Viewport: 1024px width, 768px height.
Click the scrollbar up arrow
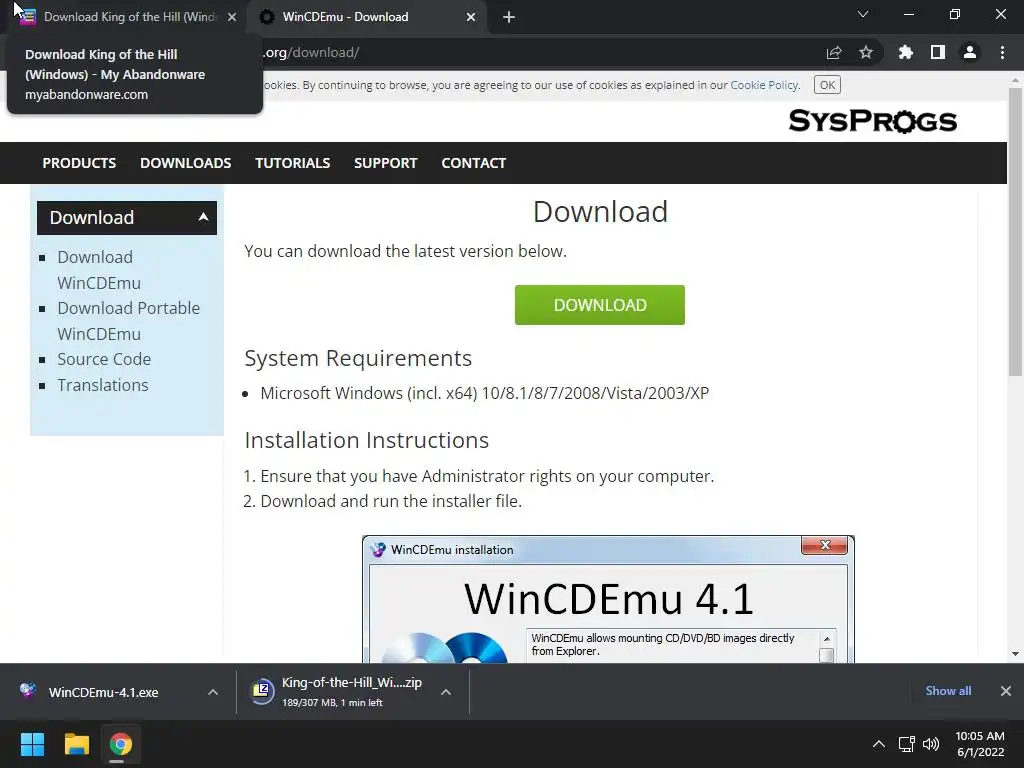coord(1015,81)
